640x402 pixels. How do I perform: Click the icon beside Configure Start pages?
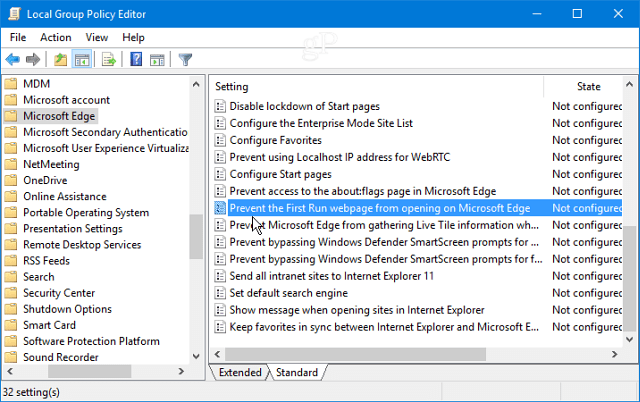tap(220, 174)
